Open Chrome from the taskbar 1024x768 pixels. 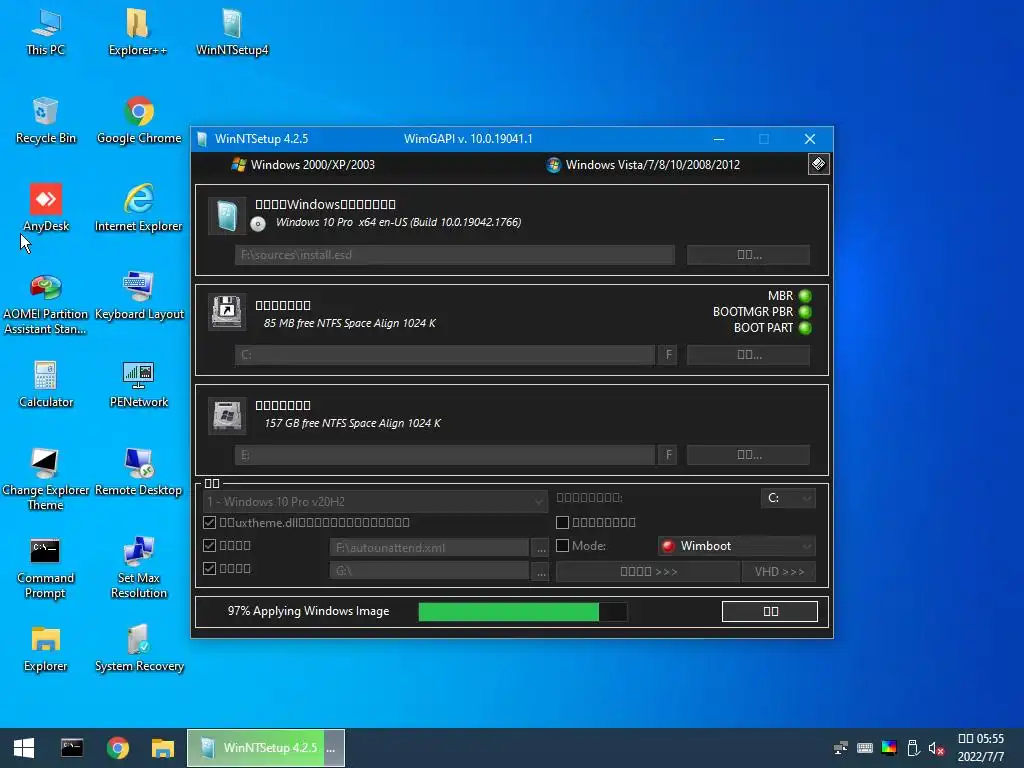(118, 748)
